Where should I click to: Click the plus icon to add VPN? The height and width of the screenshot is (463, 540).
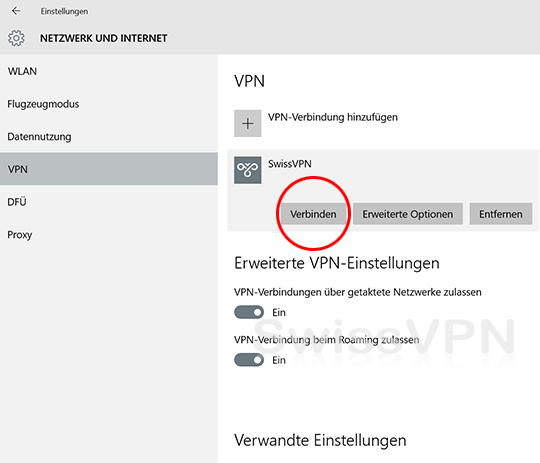248,123
